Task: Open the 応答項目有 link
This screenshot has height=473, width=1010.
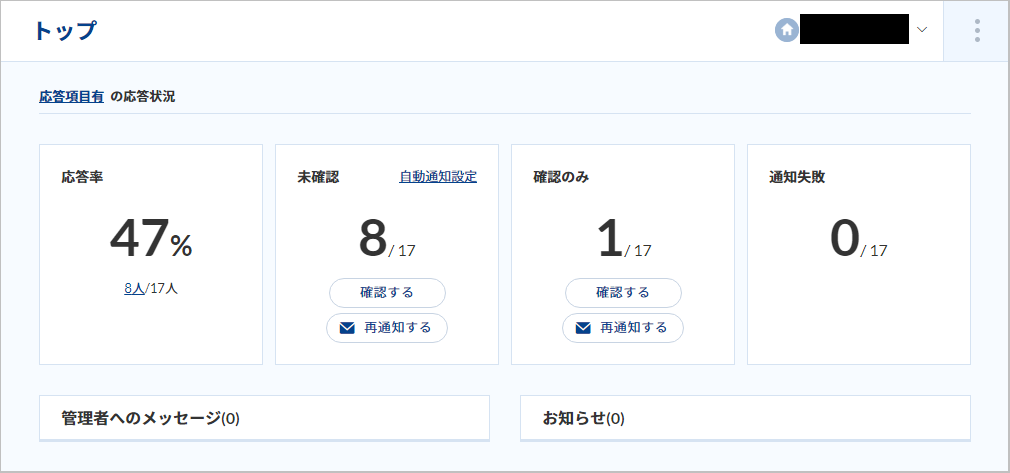Action: pyautogui.click(x=71, y=97)
